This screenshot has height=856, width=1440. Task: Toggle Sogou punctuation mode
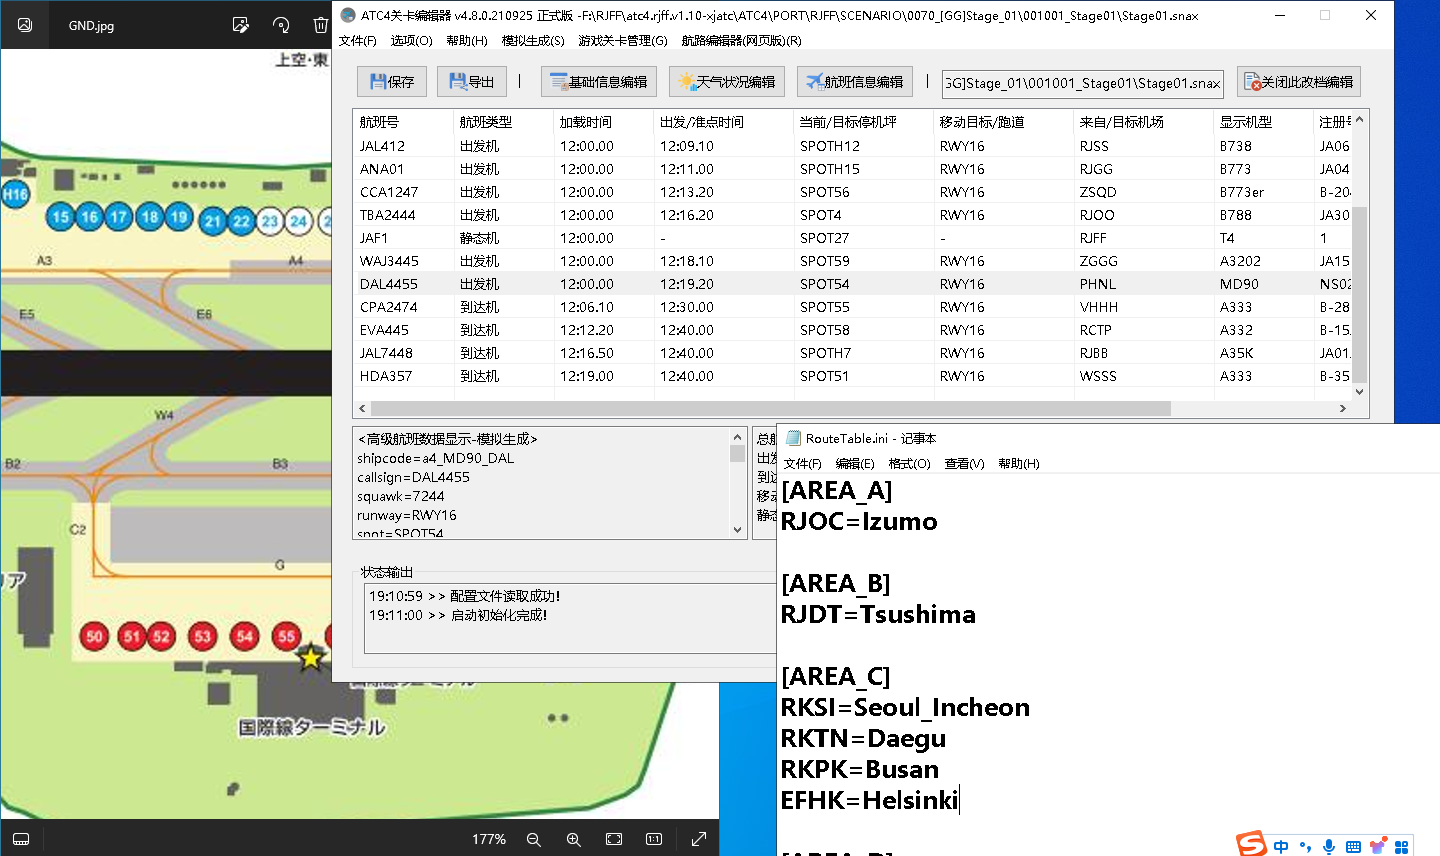click(x=1305, y=847)
